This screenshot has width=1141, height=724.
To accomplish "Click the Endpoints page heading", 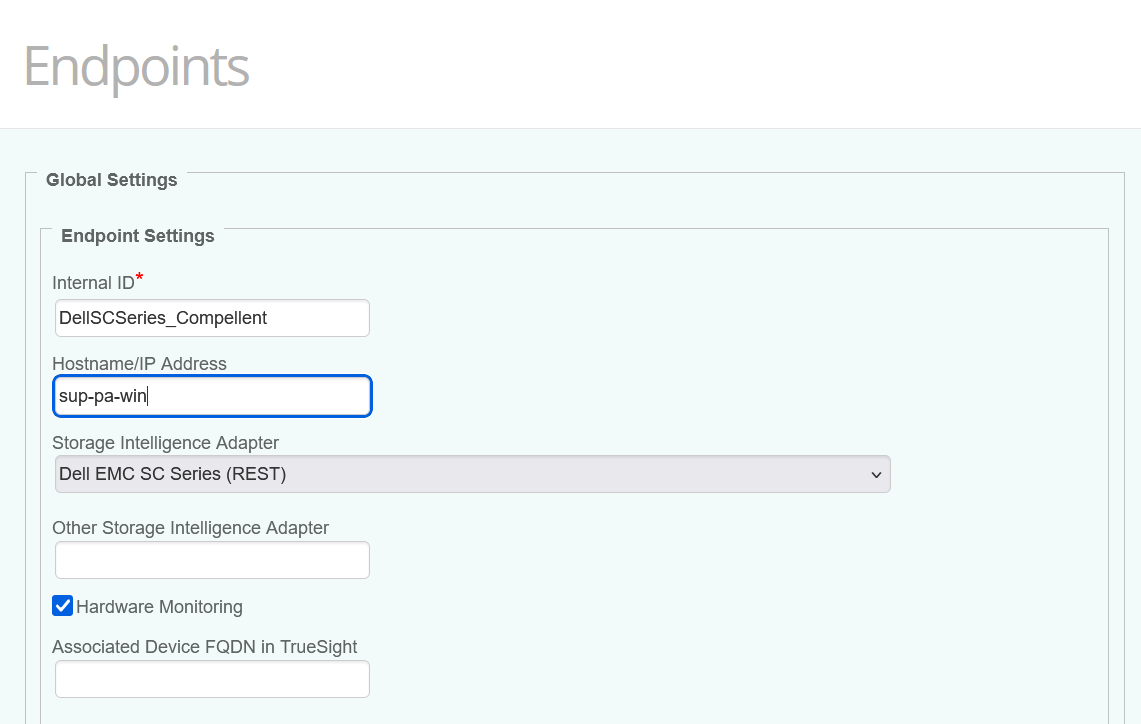I will [136, 67].
